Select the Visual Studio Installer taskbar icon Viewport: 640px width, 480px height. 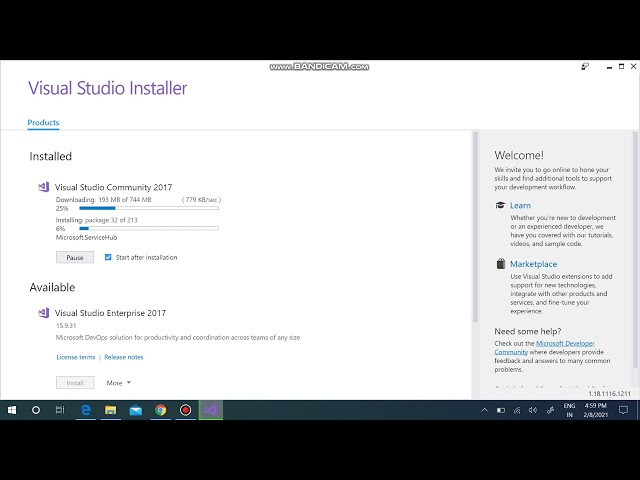(211, 410)
